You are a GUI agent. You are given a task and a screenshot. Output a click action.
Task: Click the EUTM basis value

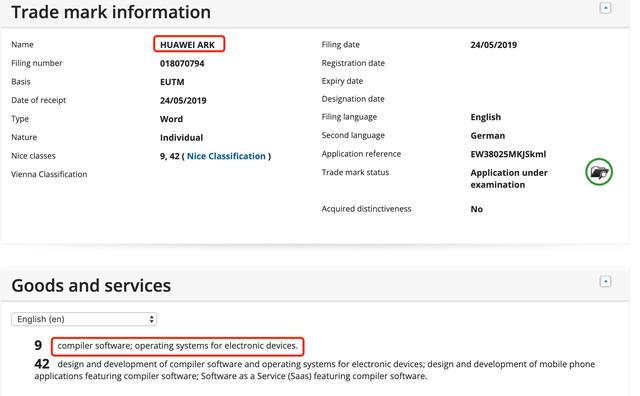(x=172, y=82)
